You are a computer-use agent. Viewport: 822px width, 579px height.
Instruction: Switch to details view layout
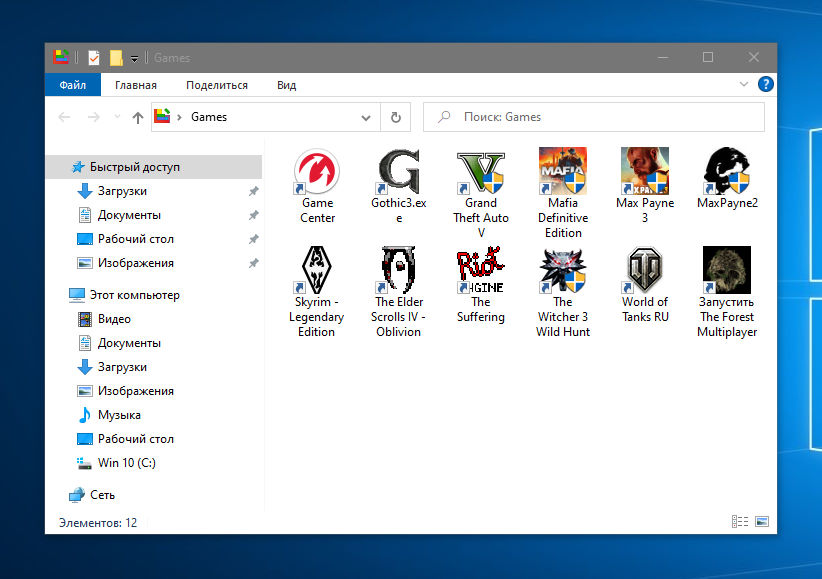[740, 521]
